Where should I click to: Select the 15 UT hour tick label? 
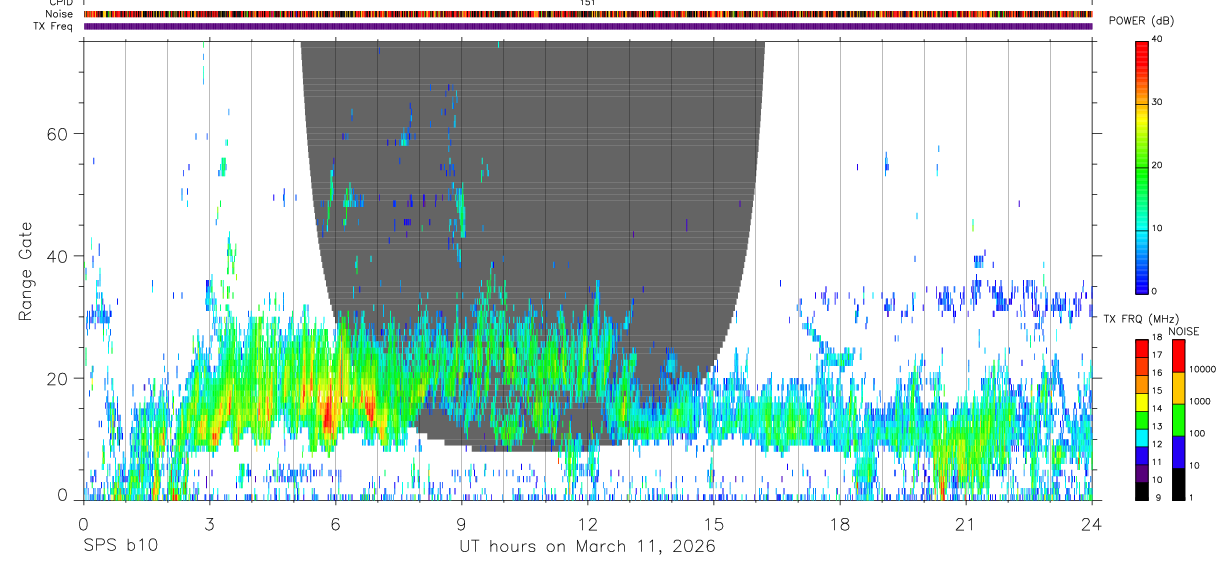pyautogui.click(x=714, y=523)
